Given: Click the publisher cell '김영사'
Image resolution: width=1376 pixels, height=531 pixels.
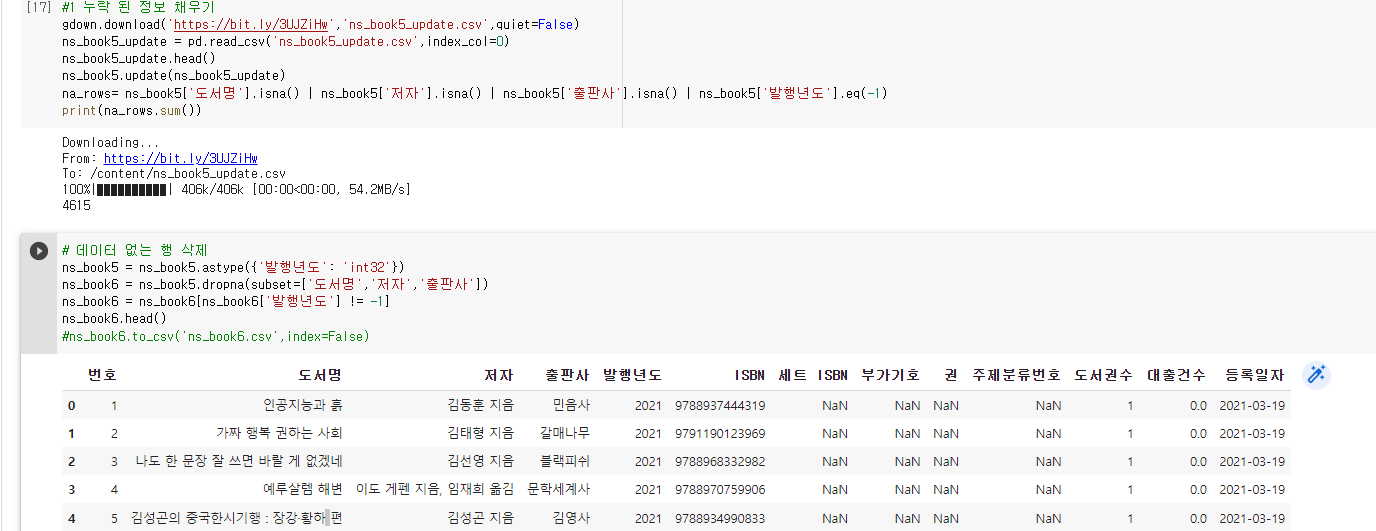Looking at the screenshot, I should point(571,518).
